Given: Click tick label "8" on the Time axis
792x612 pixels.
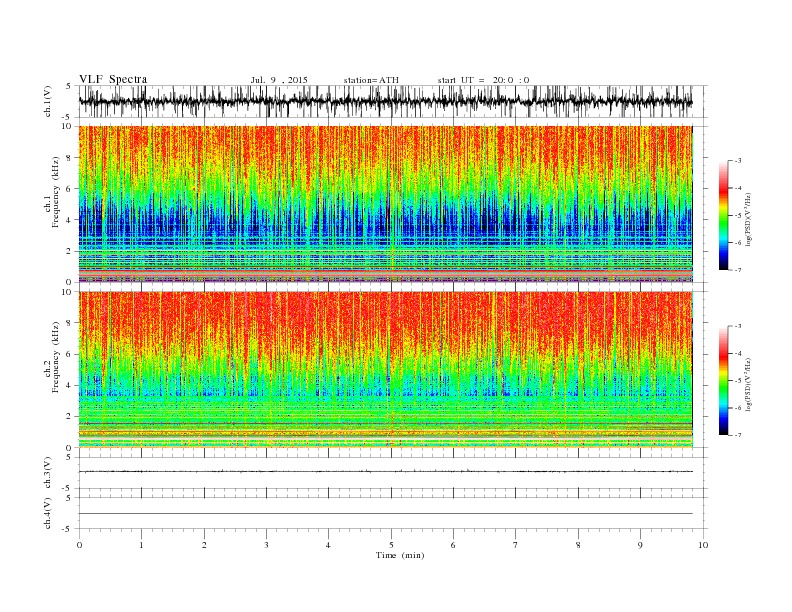Looking at the screenshot, I should point(578,545).
